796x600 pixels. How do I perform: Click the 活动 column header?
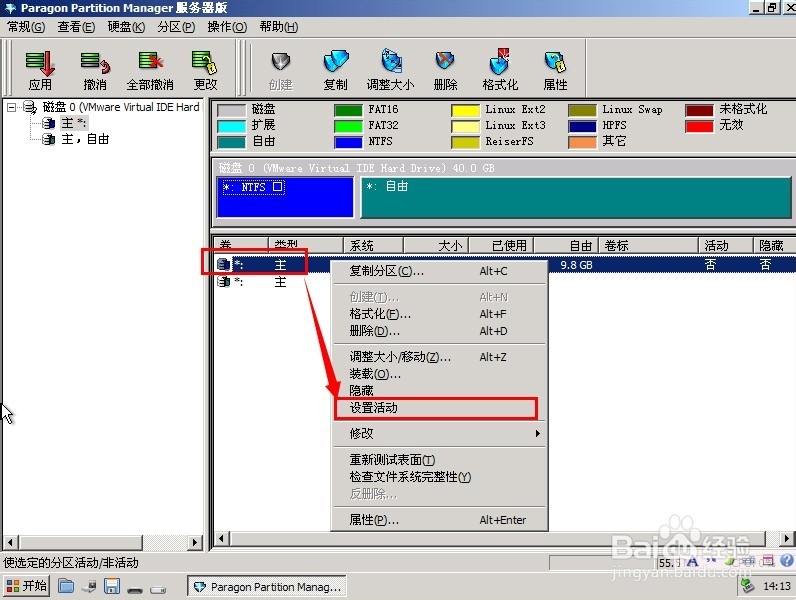726,245
